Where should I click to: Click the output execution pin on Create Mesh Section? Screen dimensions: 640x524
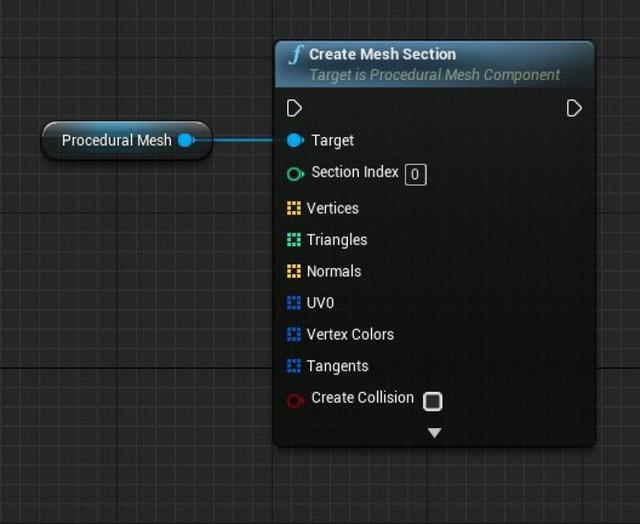point(574,108)
